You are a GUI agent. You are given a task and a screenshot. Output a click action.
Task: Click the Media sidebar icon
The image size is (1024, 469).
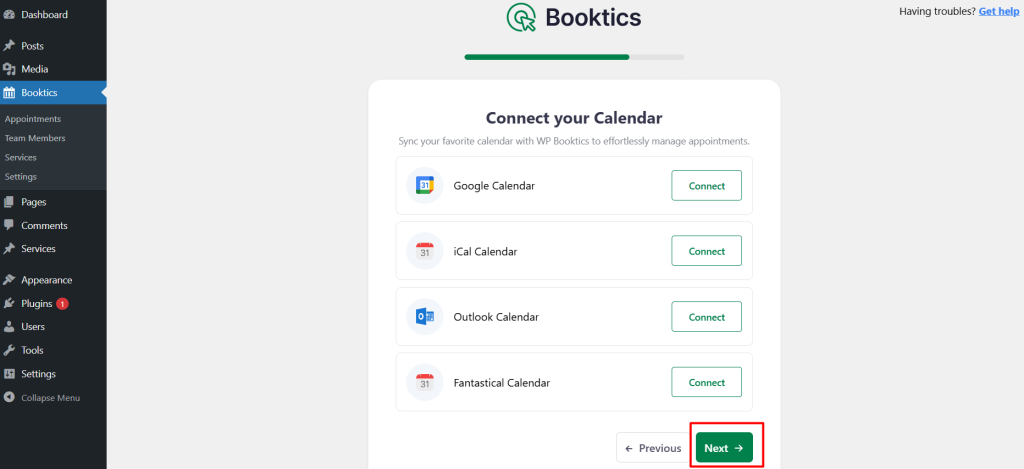[9, 69]
